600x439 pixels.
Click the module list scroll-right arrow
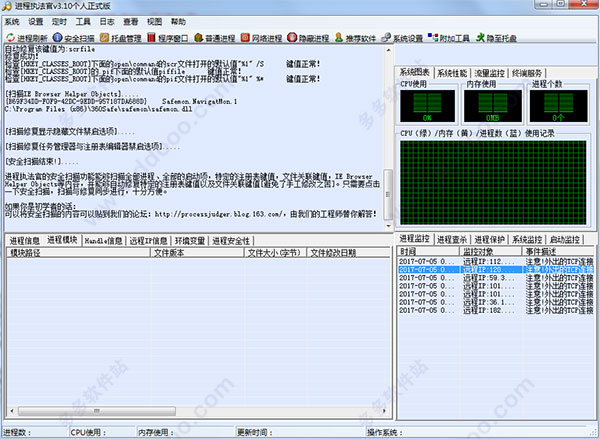(x=385, y=411)
